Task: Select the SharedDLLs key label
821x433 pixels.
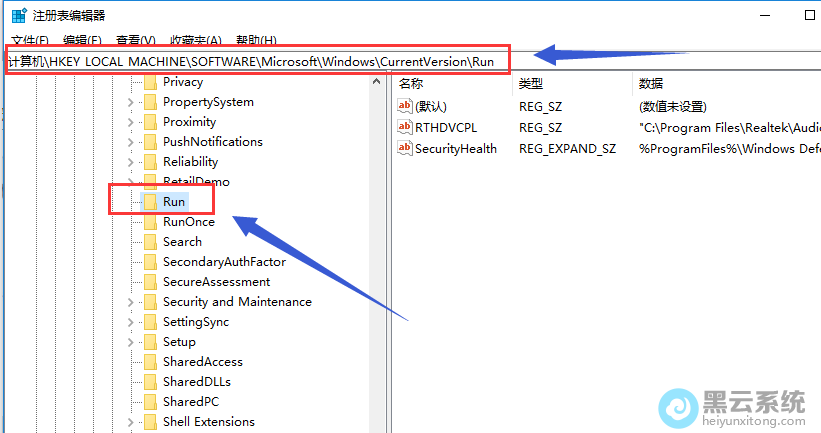Action: coord(197,382)
